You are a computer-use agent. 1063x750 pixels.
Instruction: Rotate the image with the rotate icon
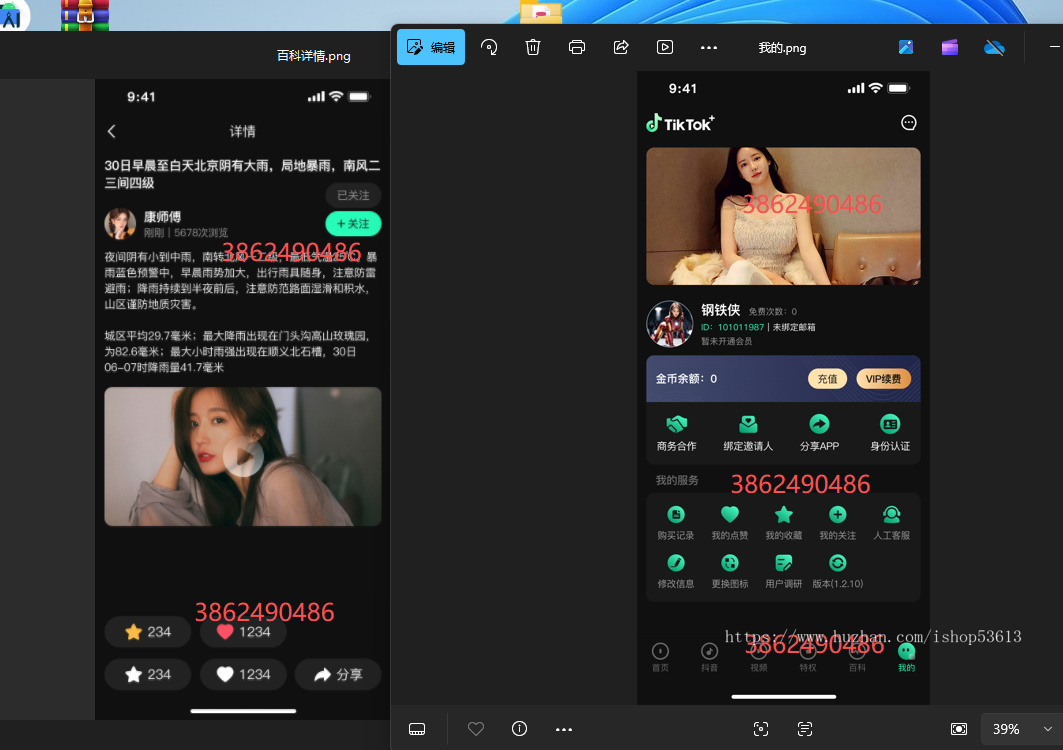pyautogui.click(x=489, y=47)
